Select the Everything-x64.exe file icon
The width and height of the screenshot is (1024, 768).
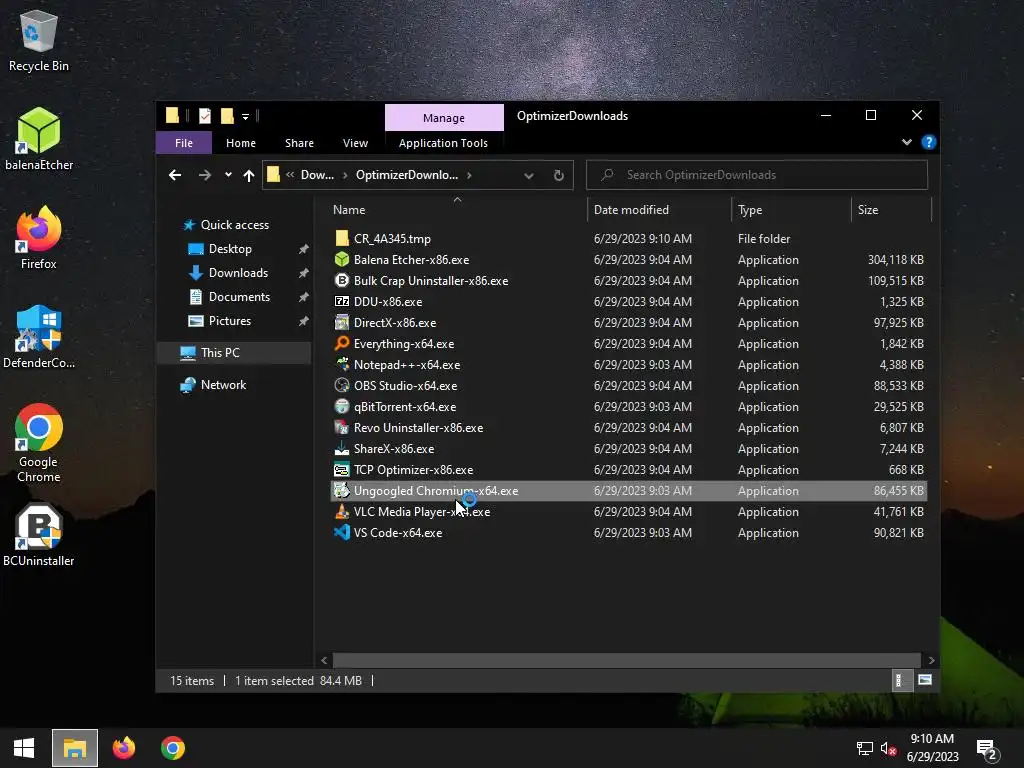click(342, 343)
